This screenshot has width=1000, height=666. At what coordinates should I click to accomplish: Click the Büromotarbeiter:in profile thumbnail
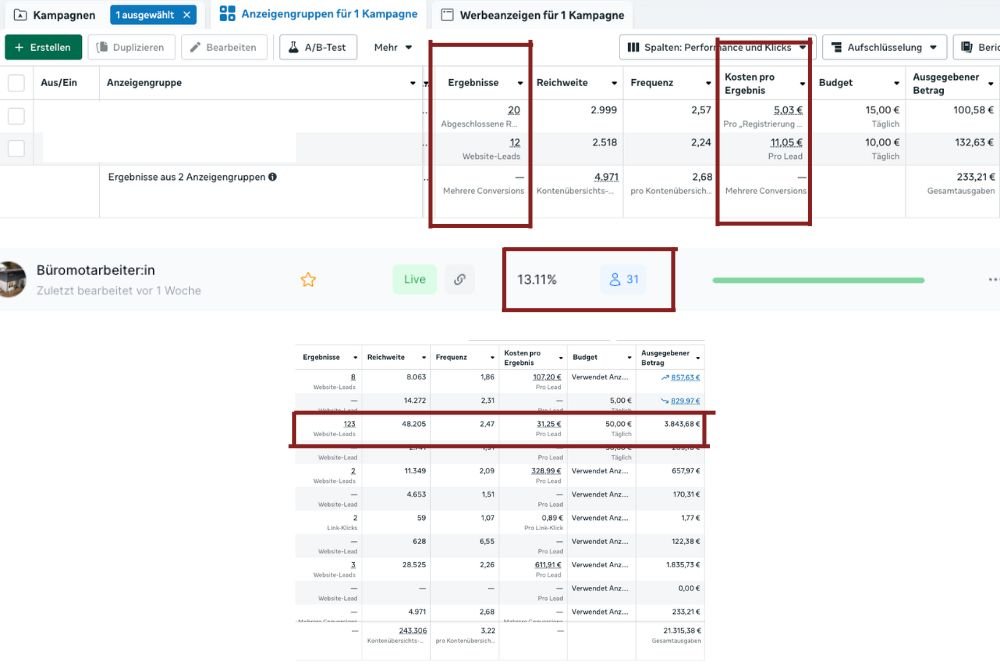click(x=12, y=280)
